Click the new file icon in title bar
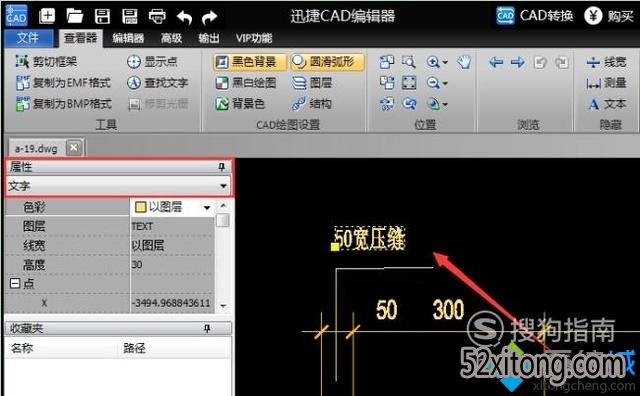Image resolution: width=640 pixels, height=396 pixels. (x=47, y=16)
